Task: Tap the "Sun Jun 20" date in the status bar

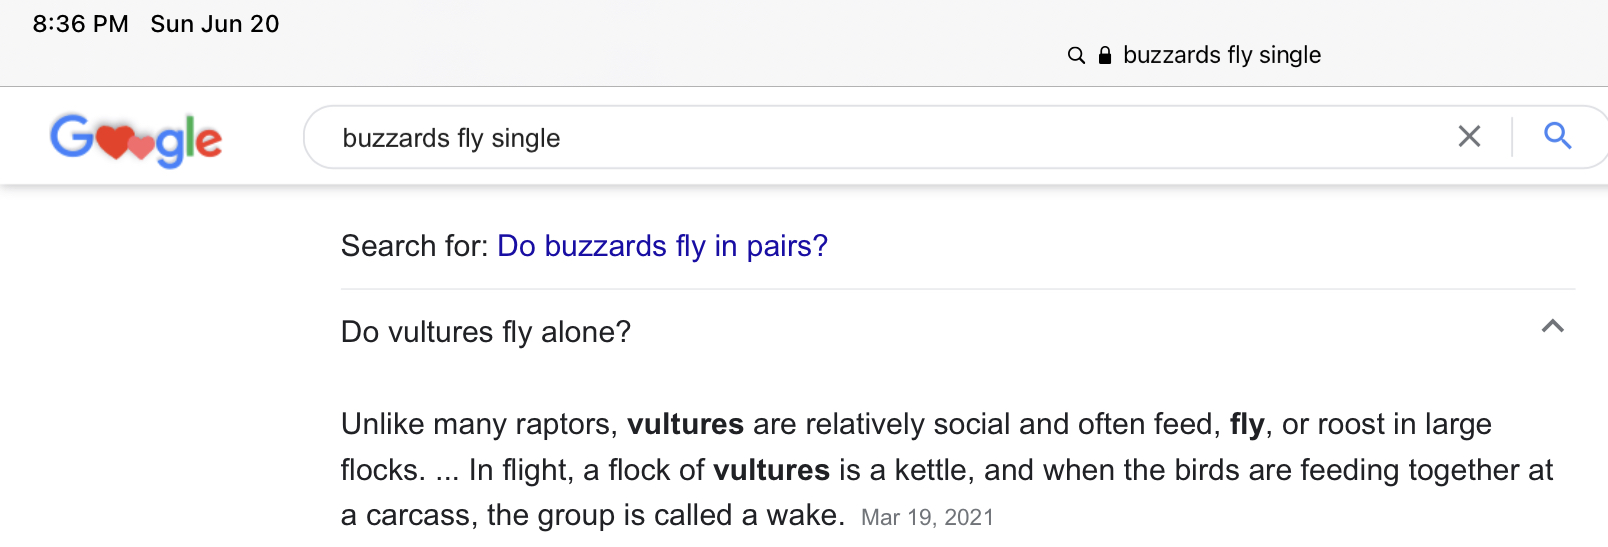Action: pos(215,24)
